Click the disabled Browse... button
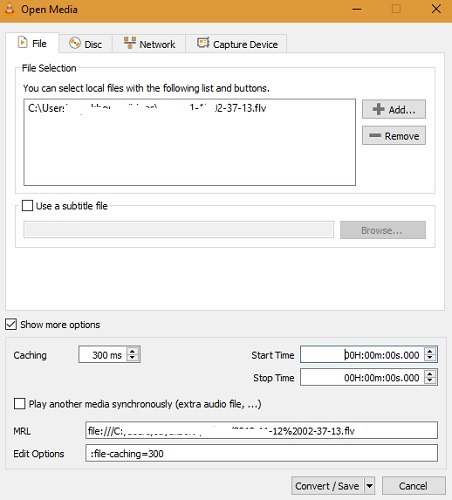Viewport: 452px width, 500px height. 383,230
